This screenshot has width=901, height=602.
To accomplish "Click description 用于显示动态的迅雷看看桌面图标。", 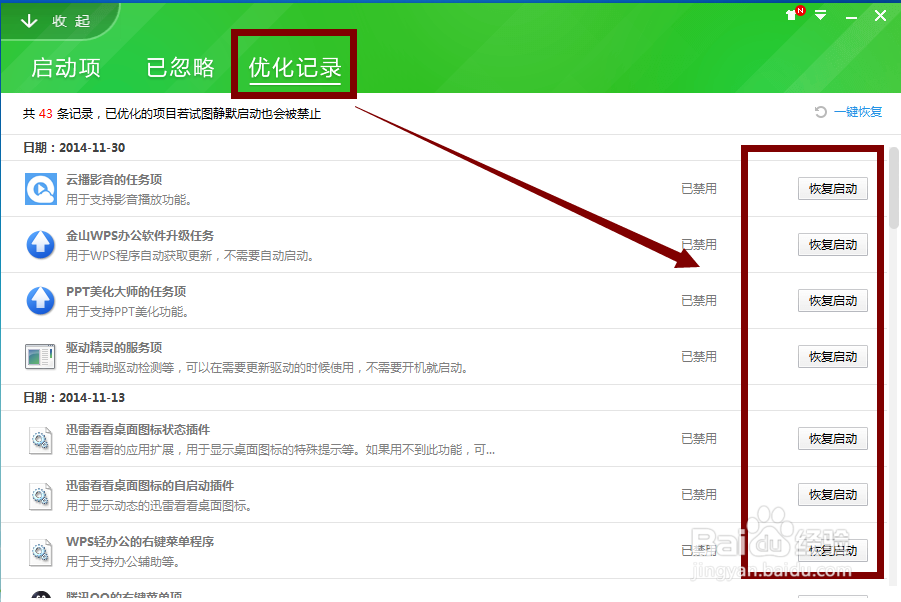I will 159,506.
